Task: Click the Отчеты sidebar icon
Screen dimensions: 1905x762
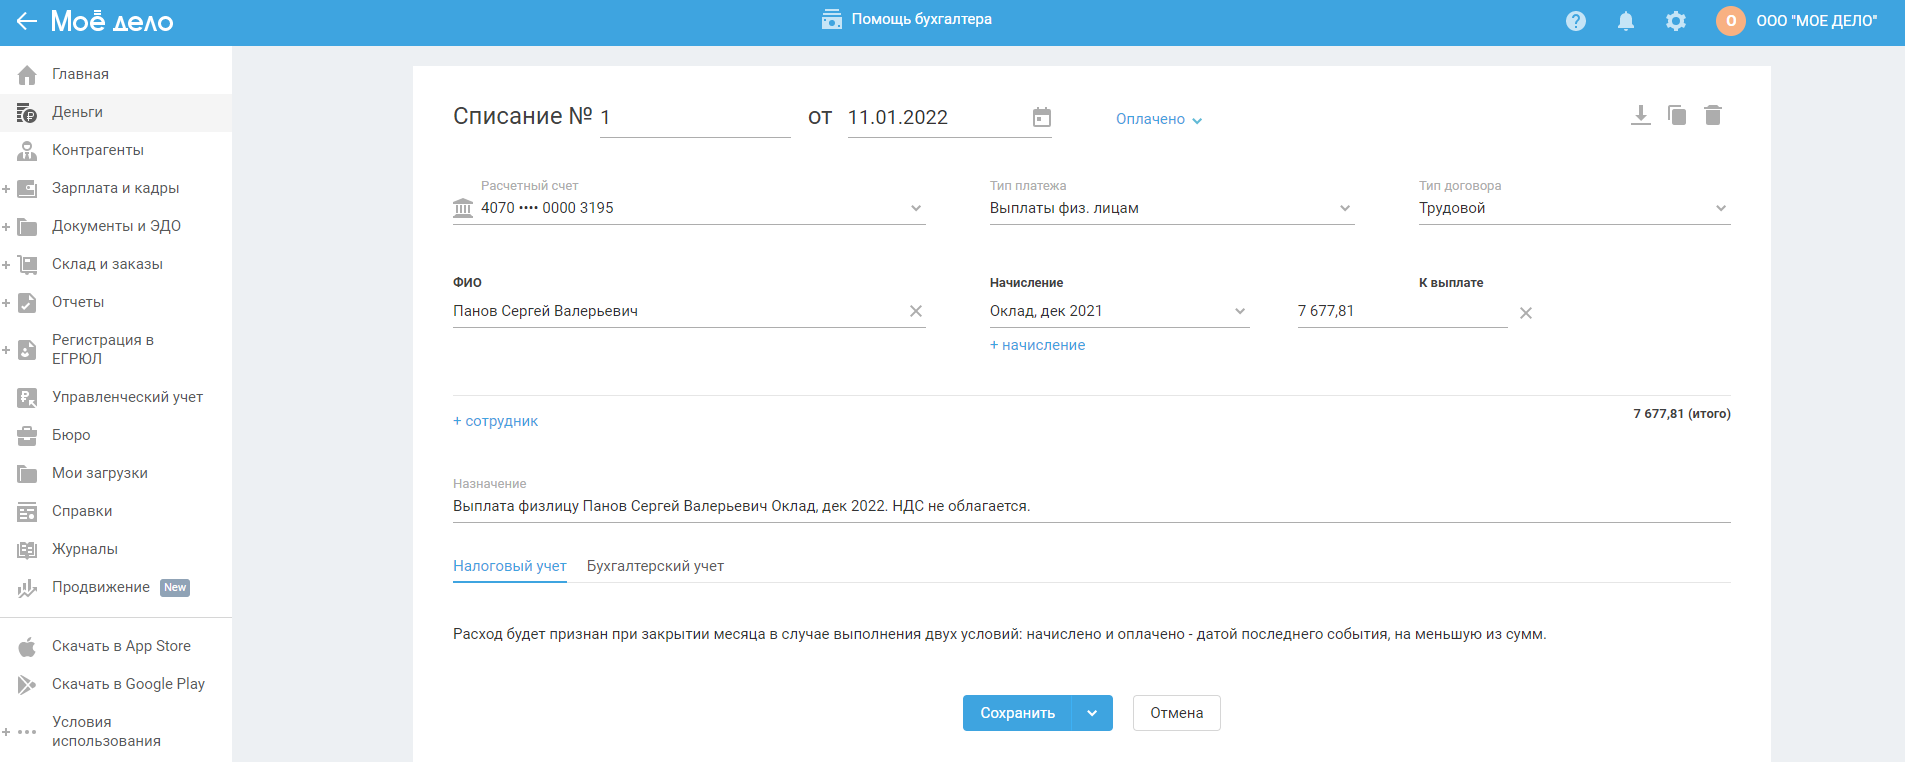Action: (27, 303)
